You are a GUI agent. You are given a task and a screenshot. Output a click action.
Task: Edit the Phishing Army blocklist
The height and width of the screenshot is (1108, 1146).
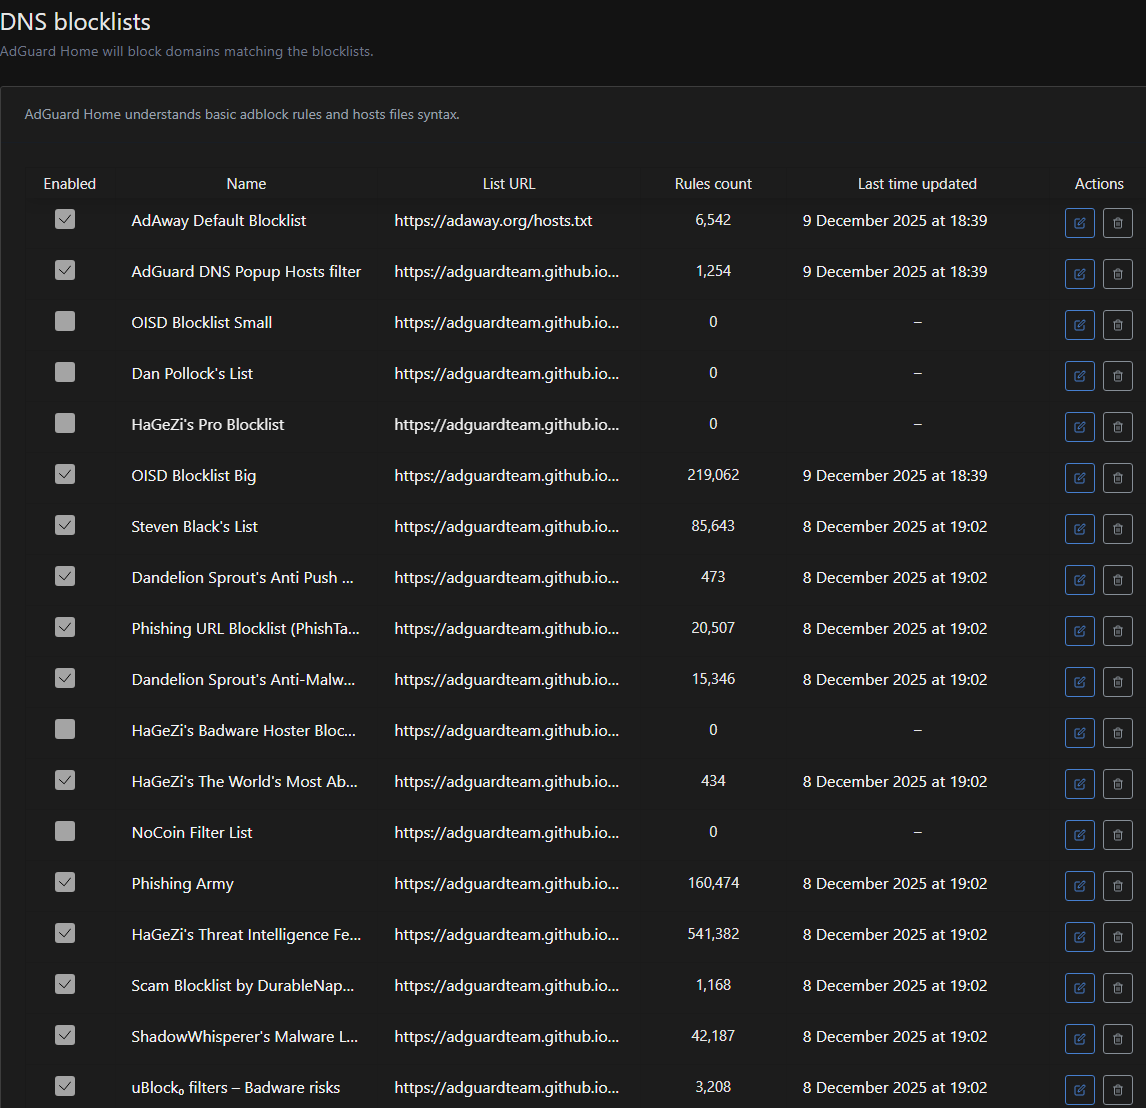(1079, 886)
